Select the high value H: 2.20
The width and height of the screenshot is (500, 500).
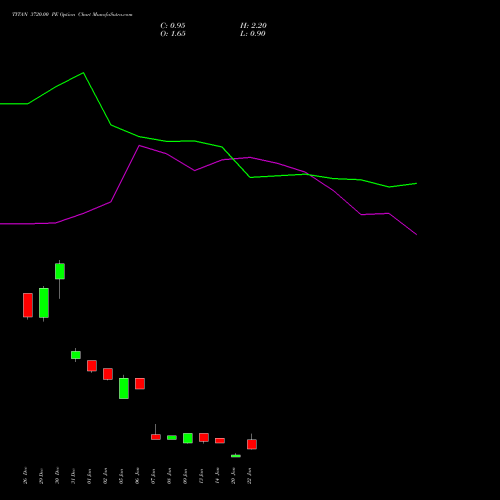click(x=253, y=26)
